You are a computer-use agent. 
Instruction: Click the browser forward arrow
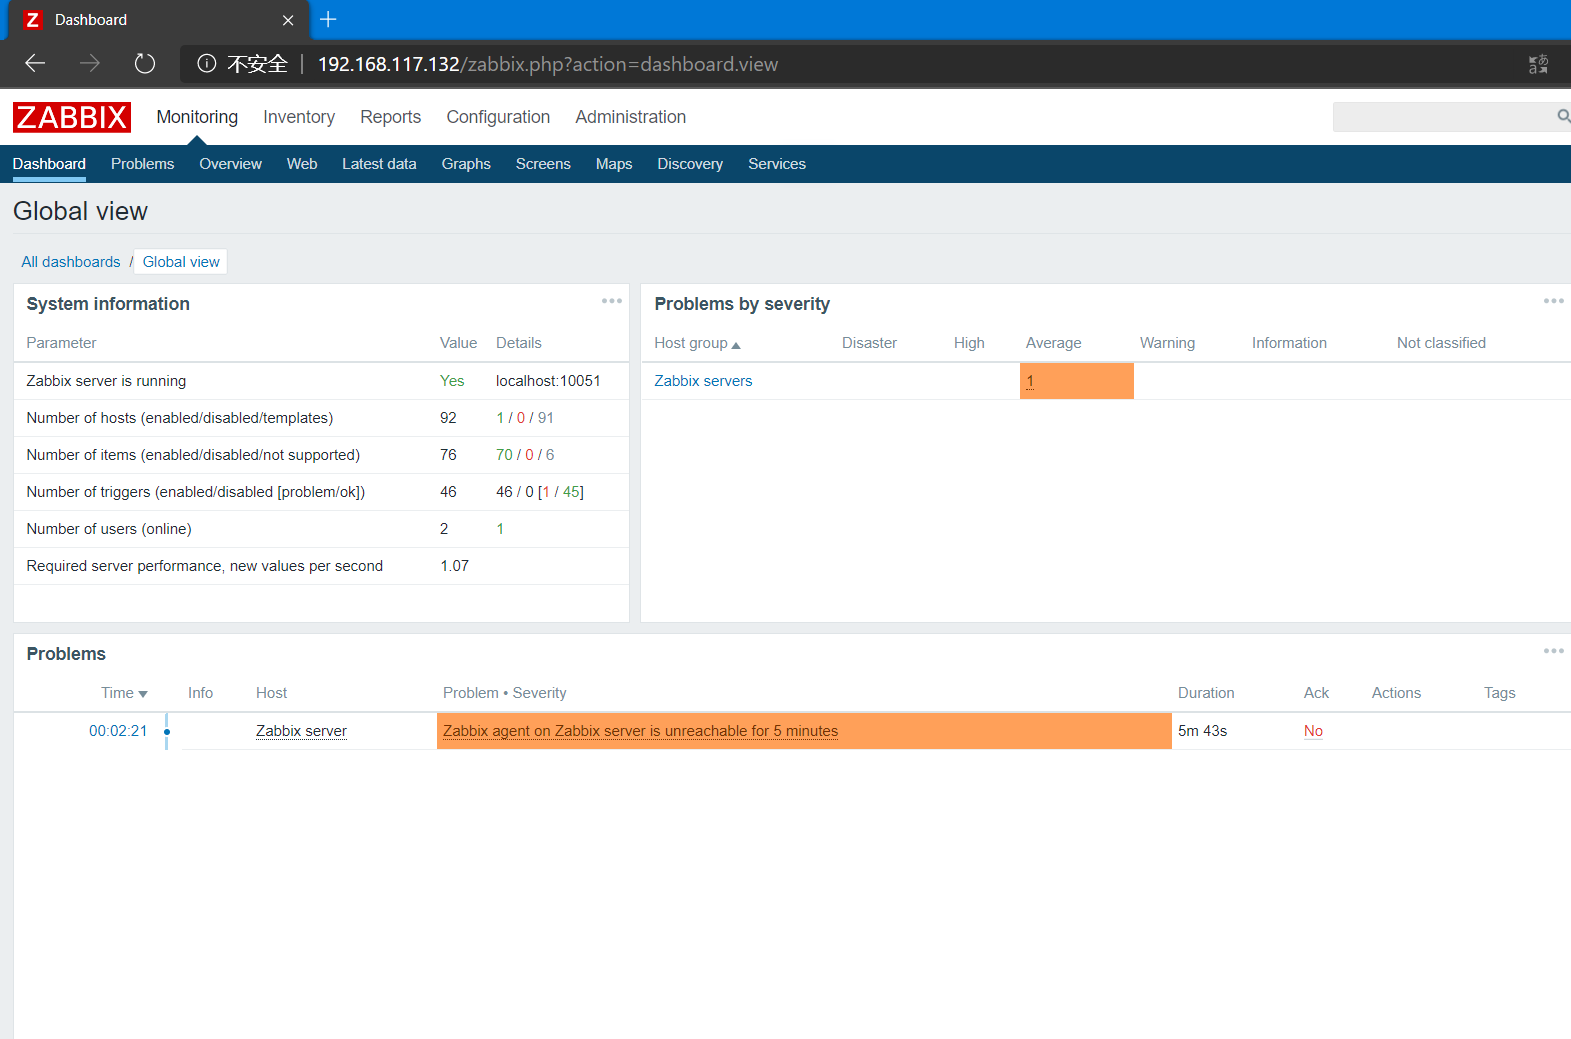tap(90, 64)
